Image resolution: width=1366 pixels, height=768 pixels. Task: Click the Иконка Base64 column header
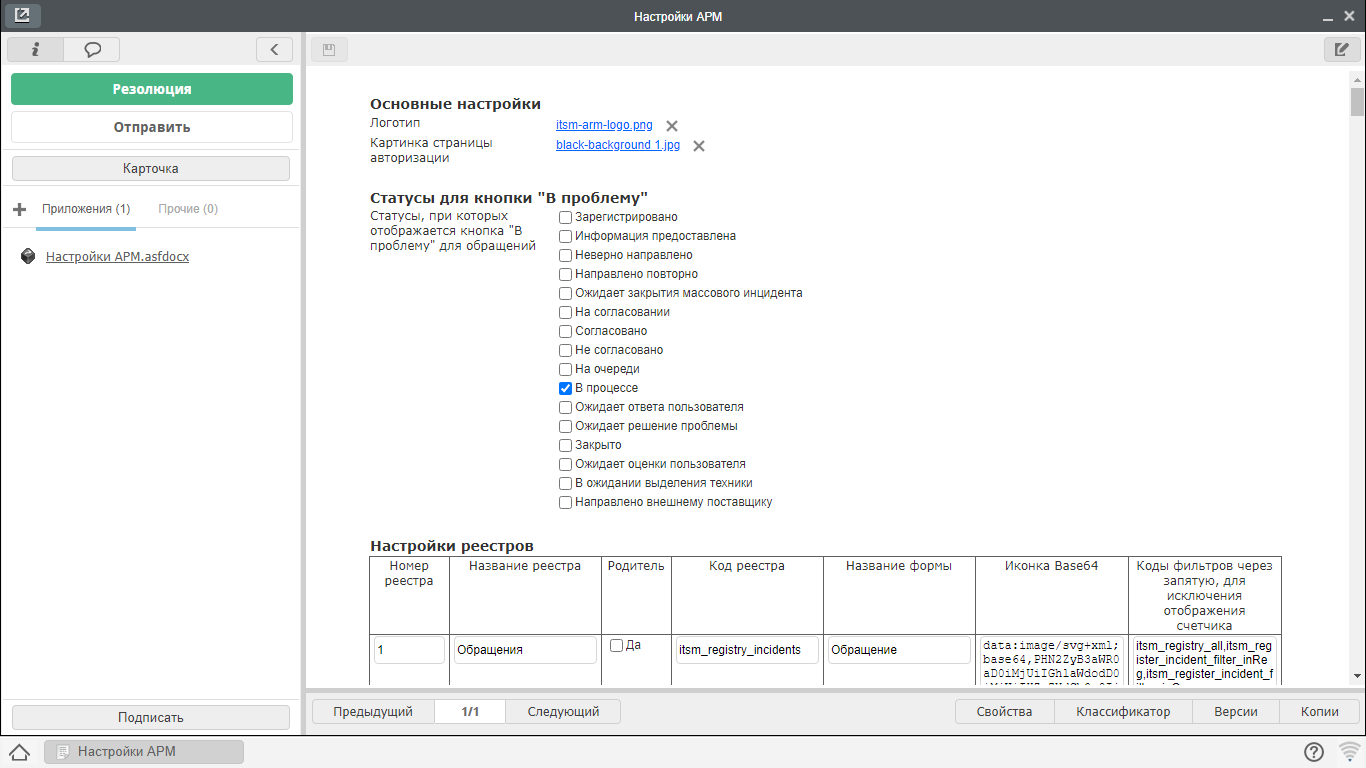tap(1052, 566)
